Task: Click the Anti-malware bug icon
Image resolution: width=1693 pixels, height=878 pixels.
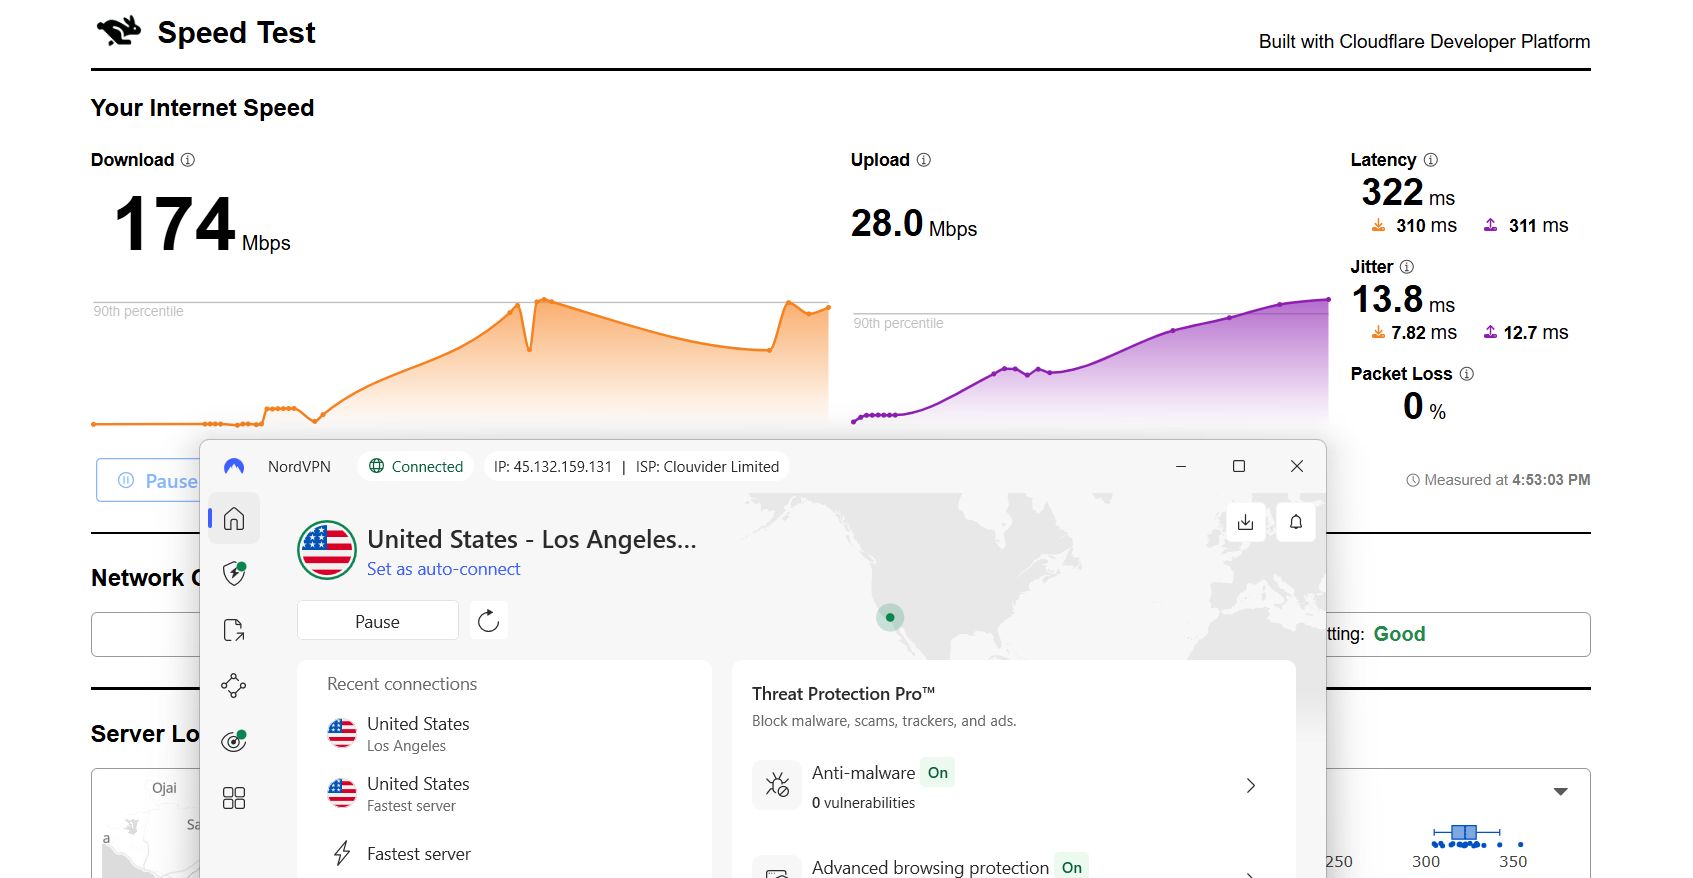Action: pos(777,785)
